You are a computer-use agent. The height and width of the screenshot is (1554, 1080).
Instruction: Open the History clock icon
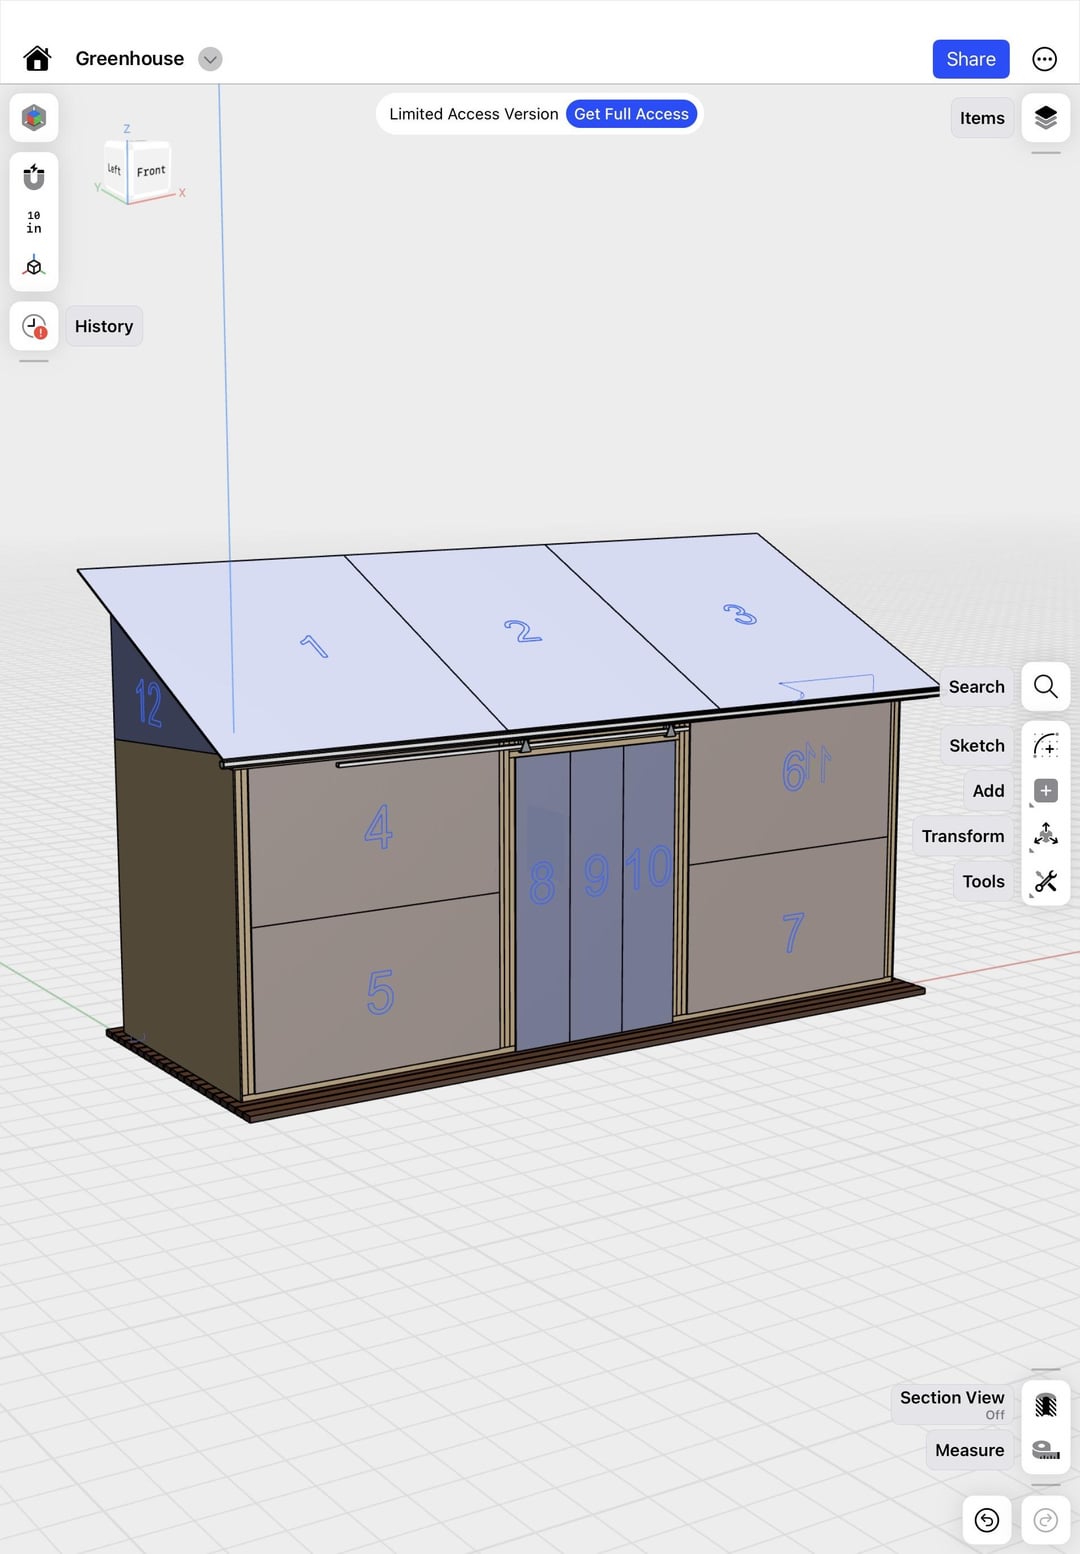click(34, 327)
